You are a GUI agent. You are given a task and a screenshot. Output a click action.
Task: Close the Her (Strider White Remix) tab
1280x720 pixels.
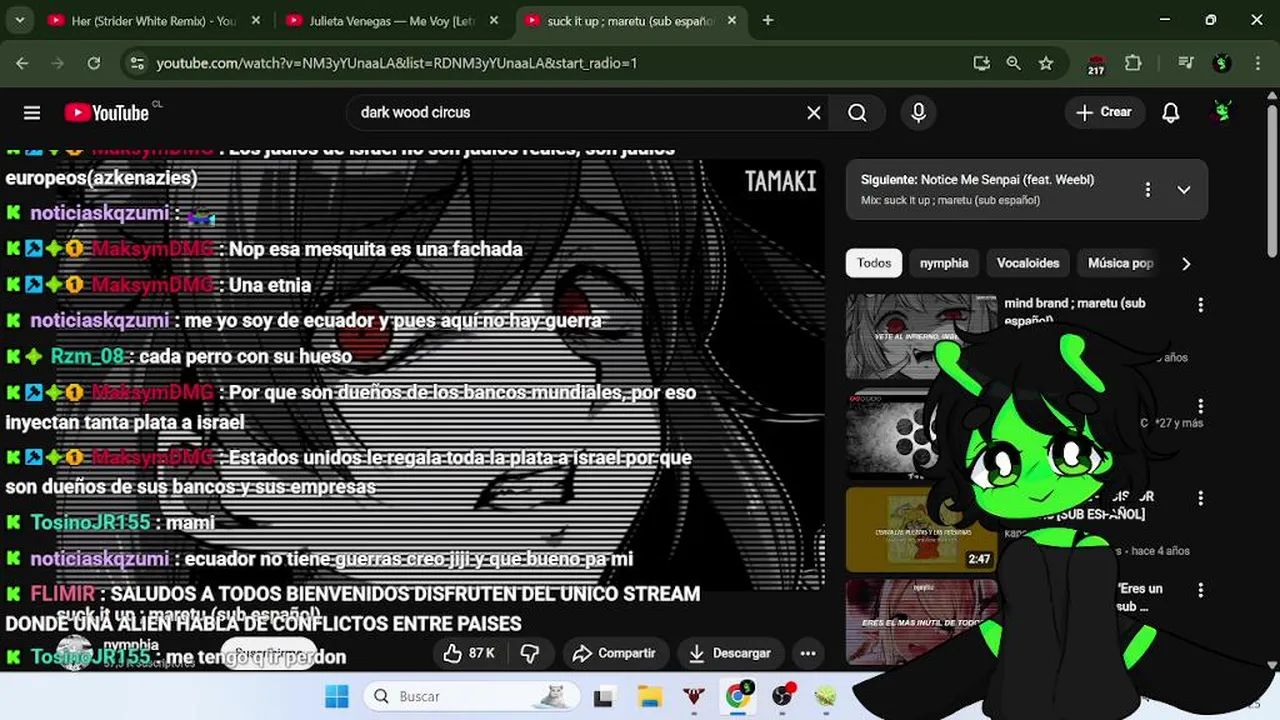[x=256, y=20]
